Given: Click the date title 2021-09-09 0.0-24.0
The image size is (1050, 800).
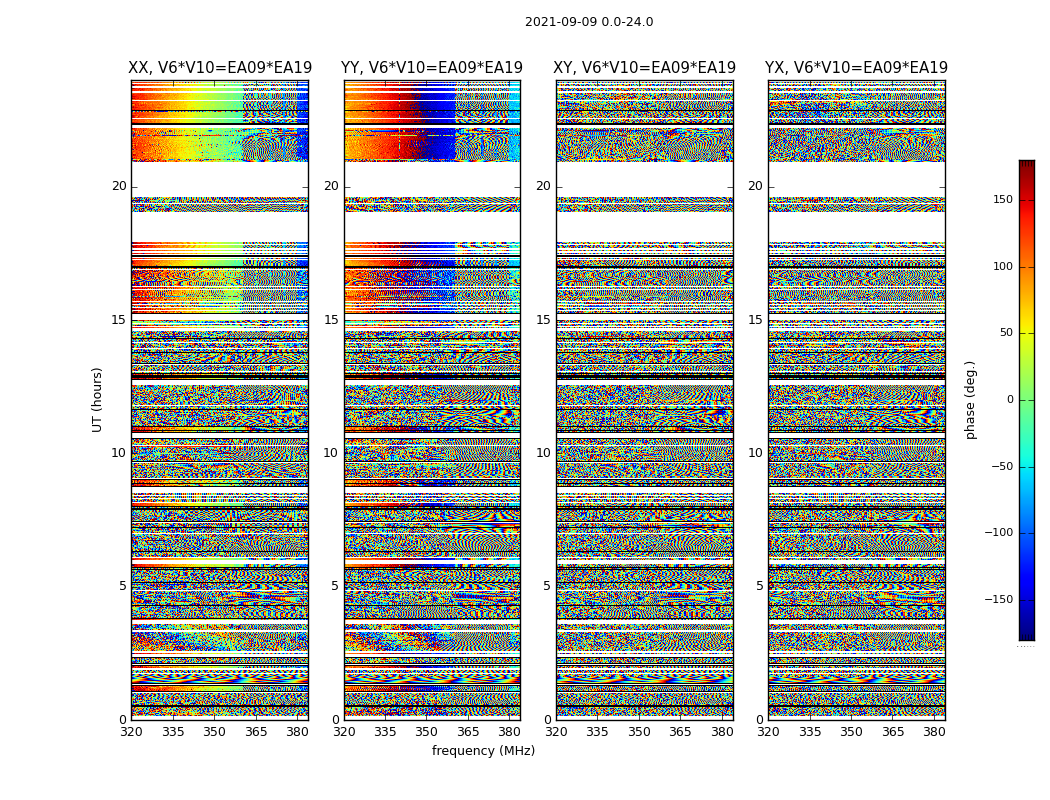Looking at the screenshot, I should coord(589,22).
